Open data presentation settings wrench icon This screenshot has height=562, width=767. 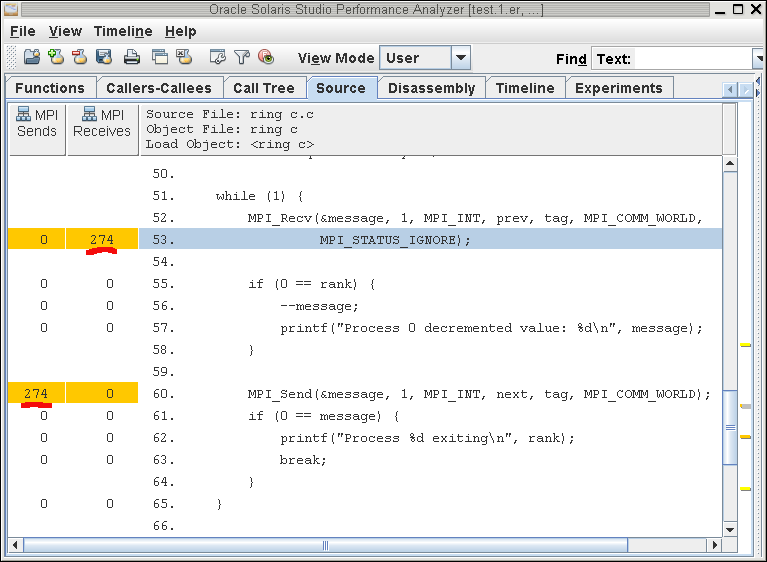tap(217, 57)
